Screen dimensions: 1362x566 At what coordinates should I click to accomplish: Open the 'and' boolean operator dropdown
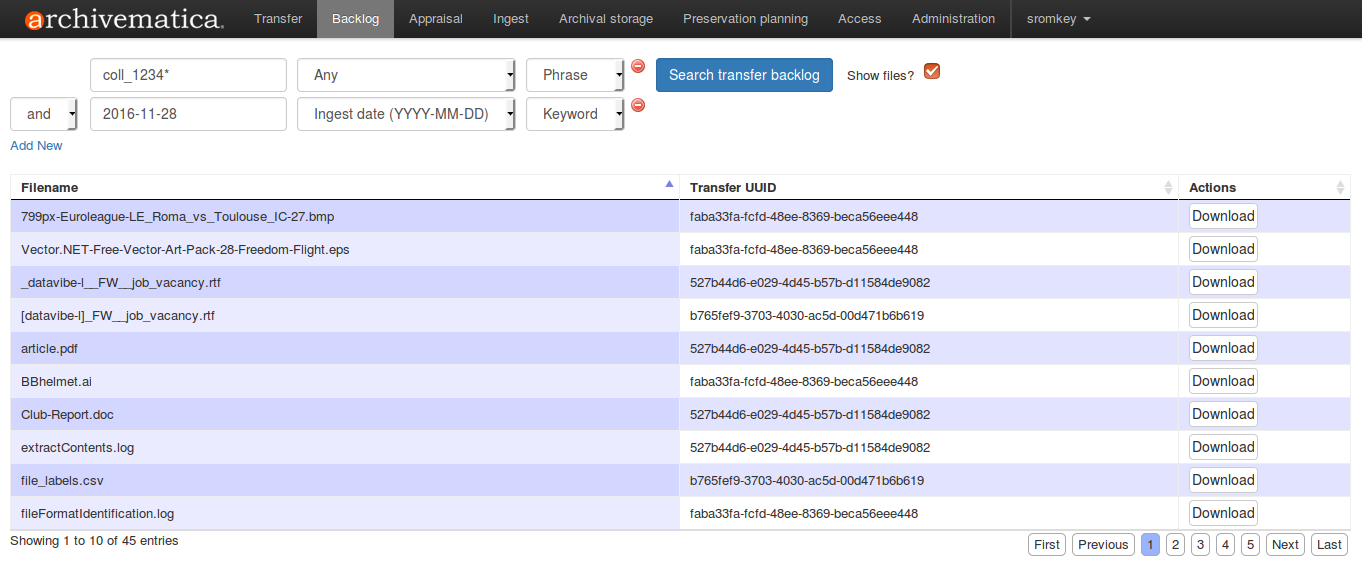point(44,114)
